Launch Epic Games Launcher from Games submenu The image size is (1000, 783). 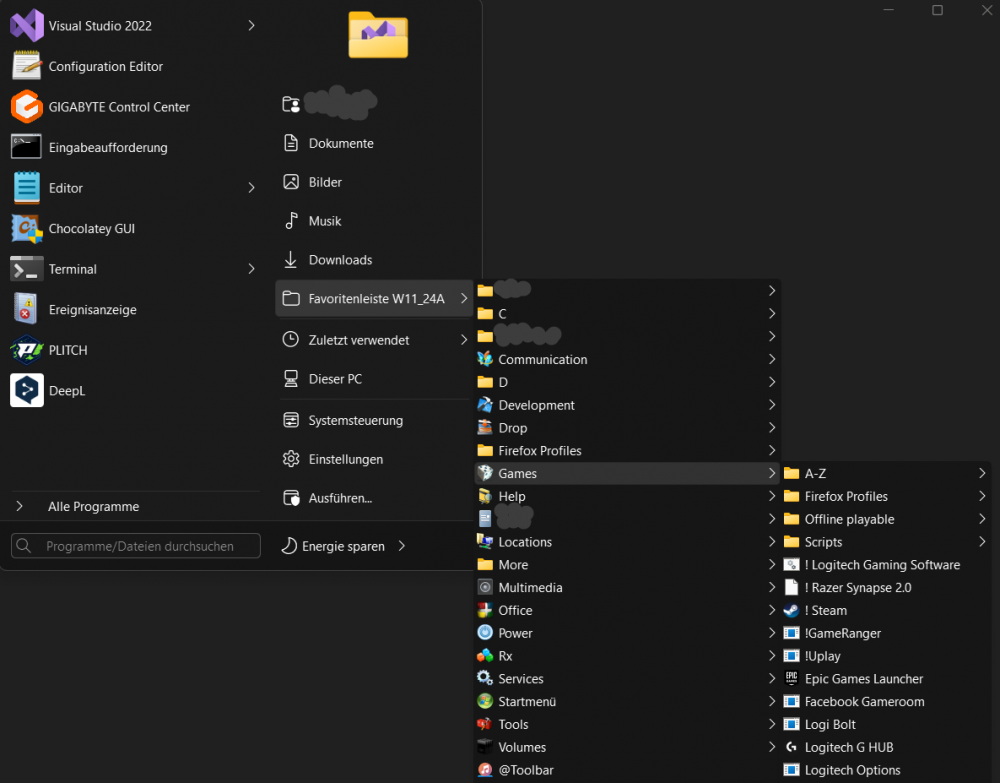click(x=862, y=678)
